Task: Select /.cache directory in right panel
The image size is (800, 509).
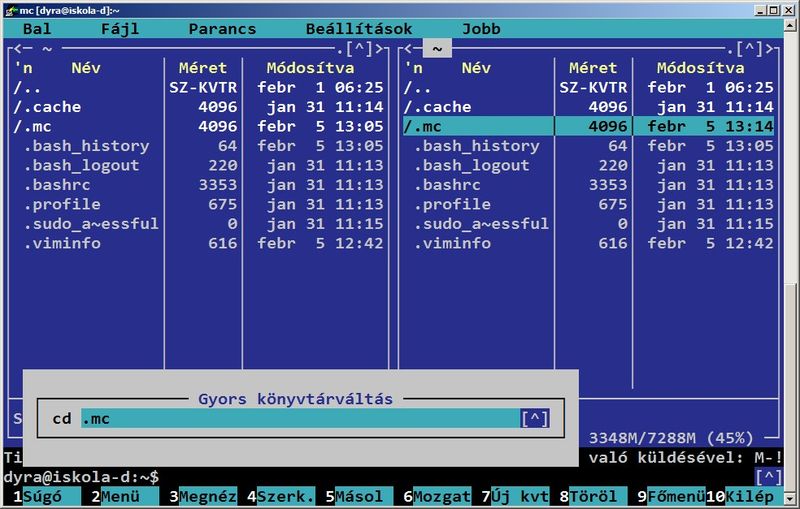Action: pos(589,107)
